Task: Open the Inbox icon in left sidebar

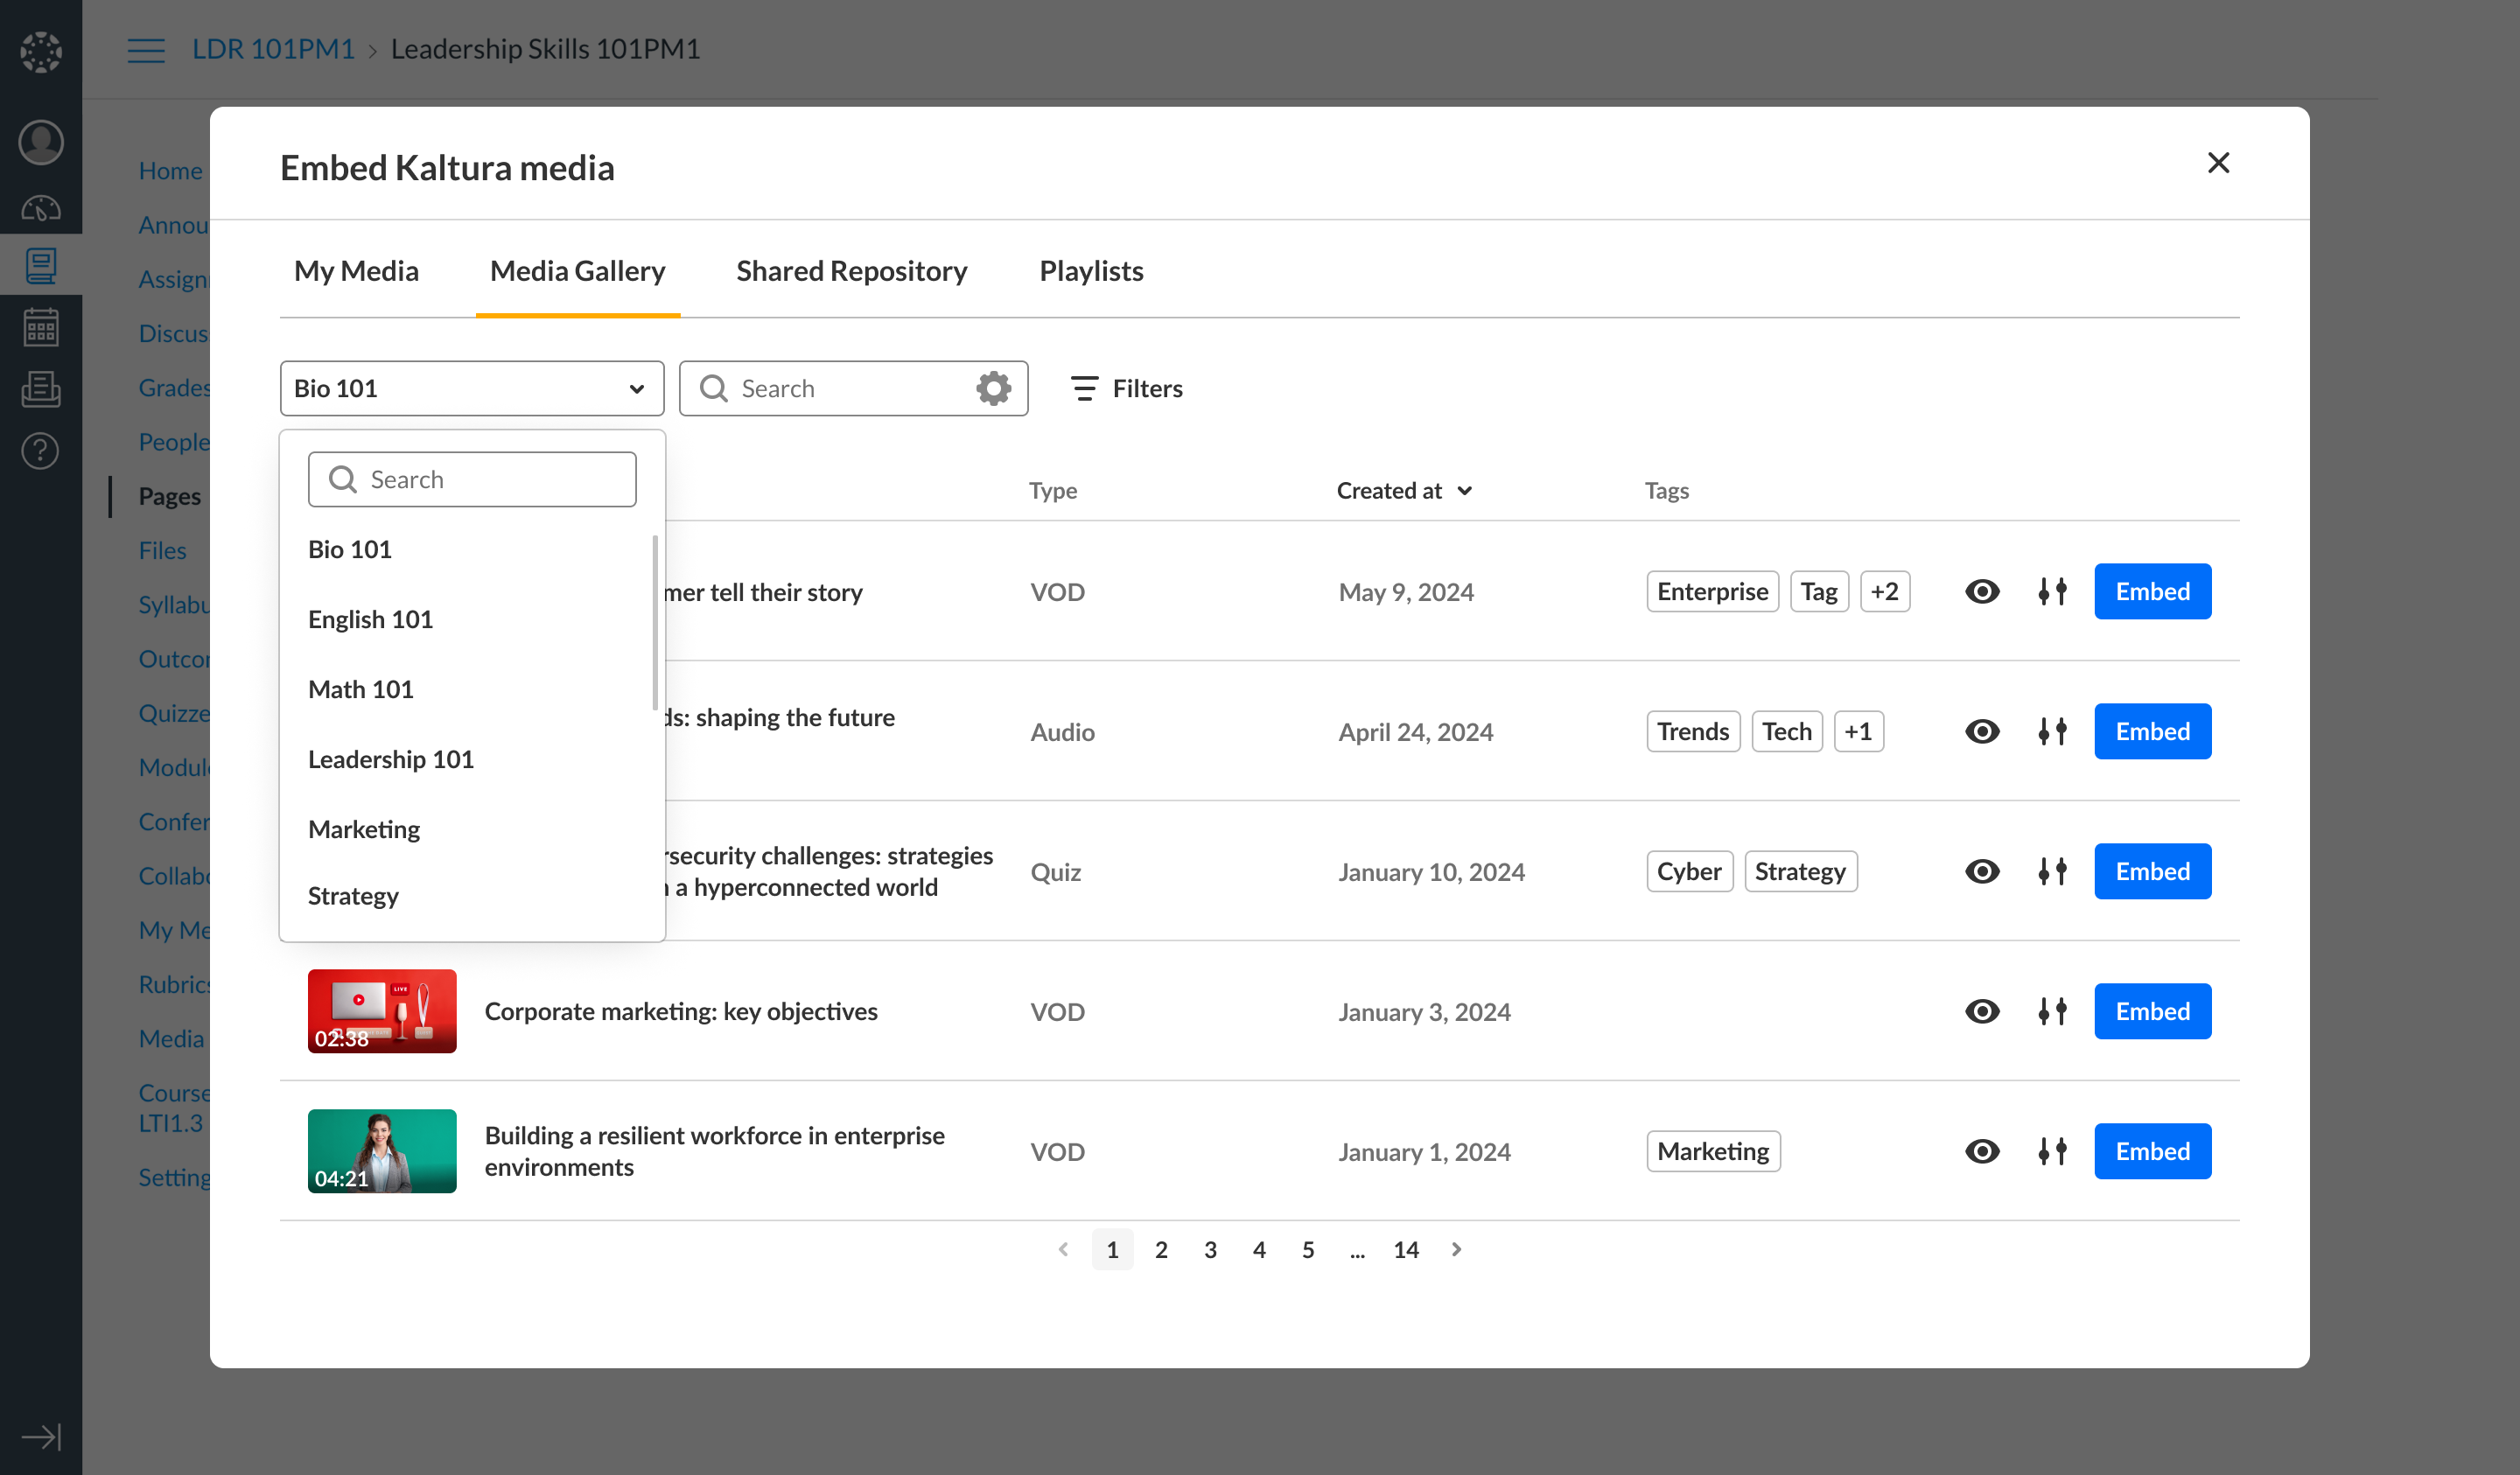Action: pyautogui.click(x=41, y=389)
